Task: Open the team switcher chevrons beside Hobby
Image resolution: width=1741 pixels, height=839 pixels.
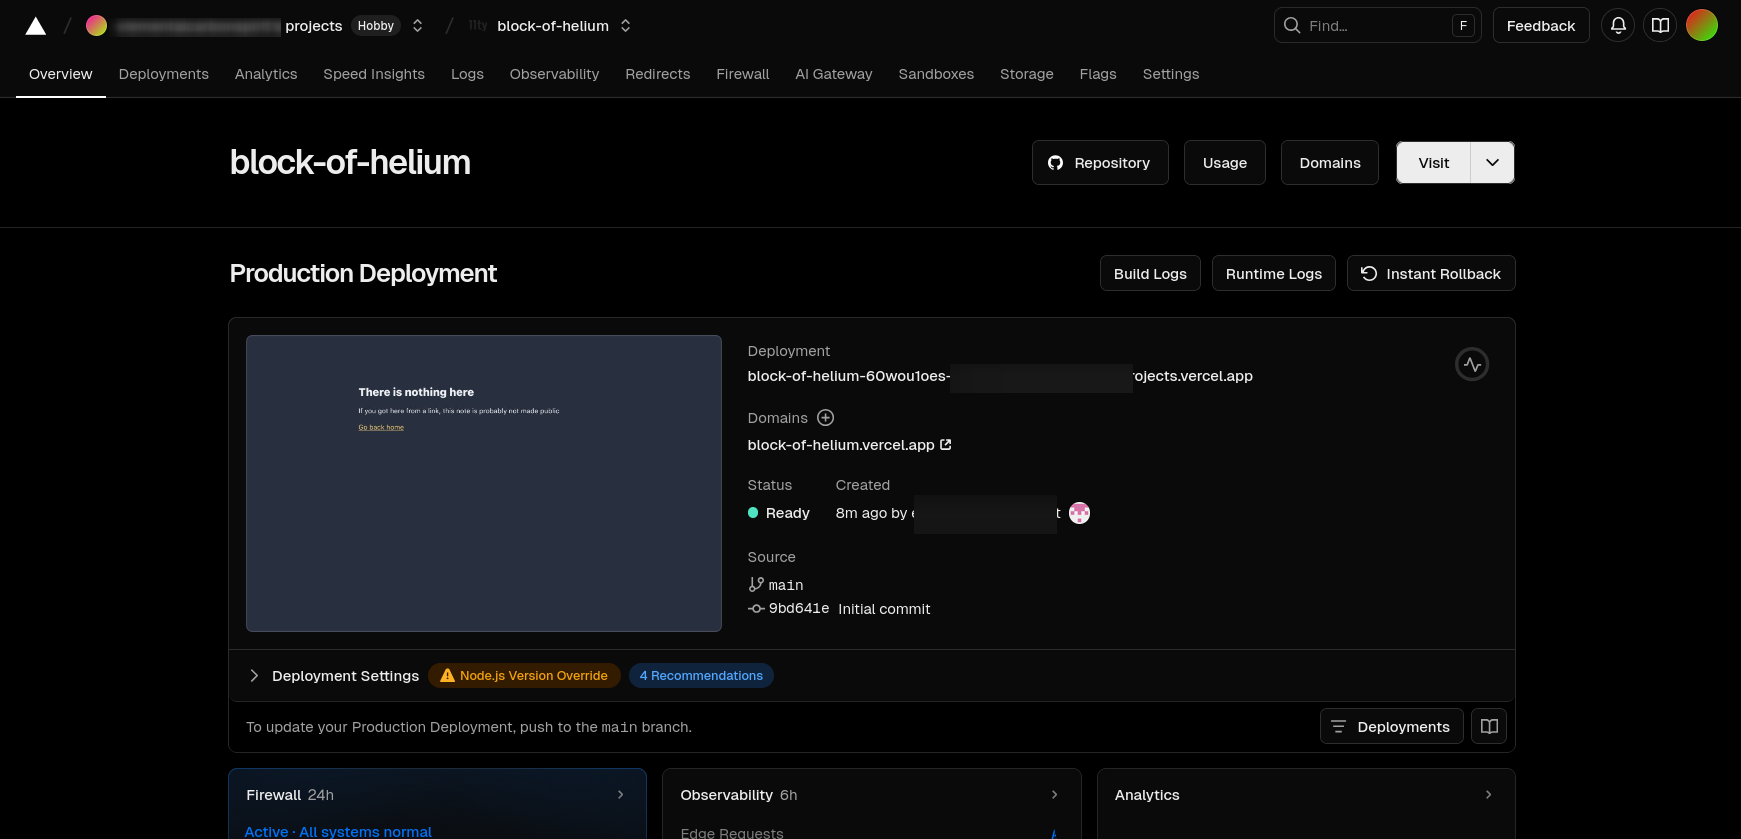Action: click(x=418, y=26)
